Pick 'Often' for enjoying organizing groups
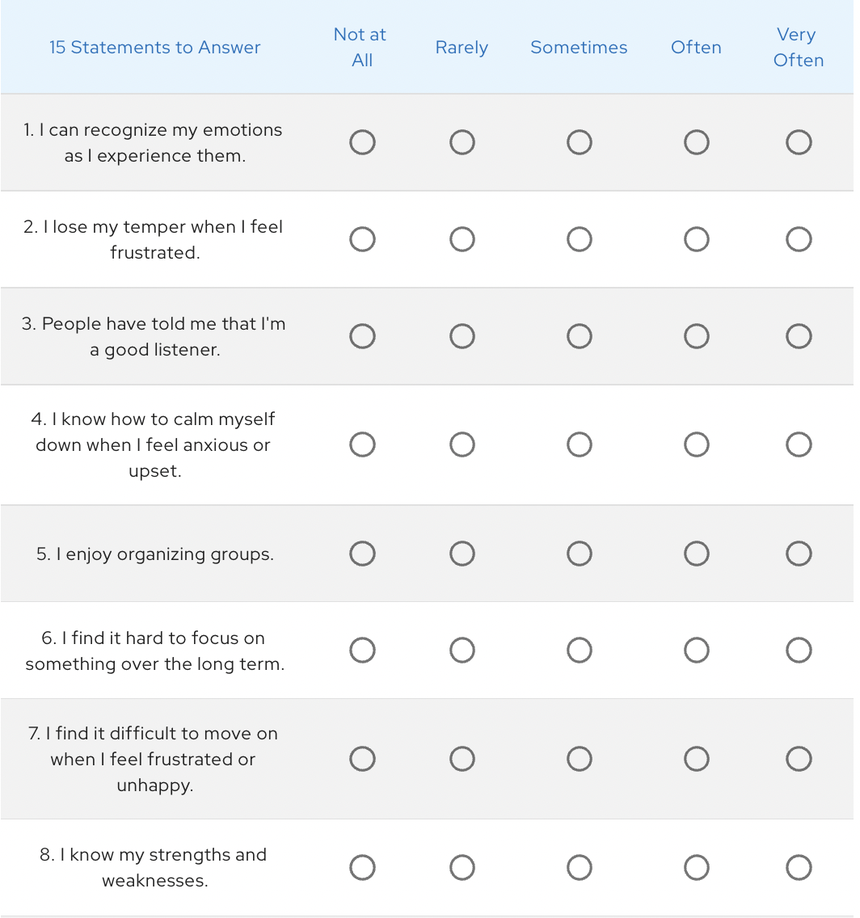Viewport: 860px width, 918px height. [697, 554]
